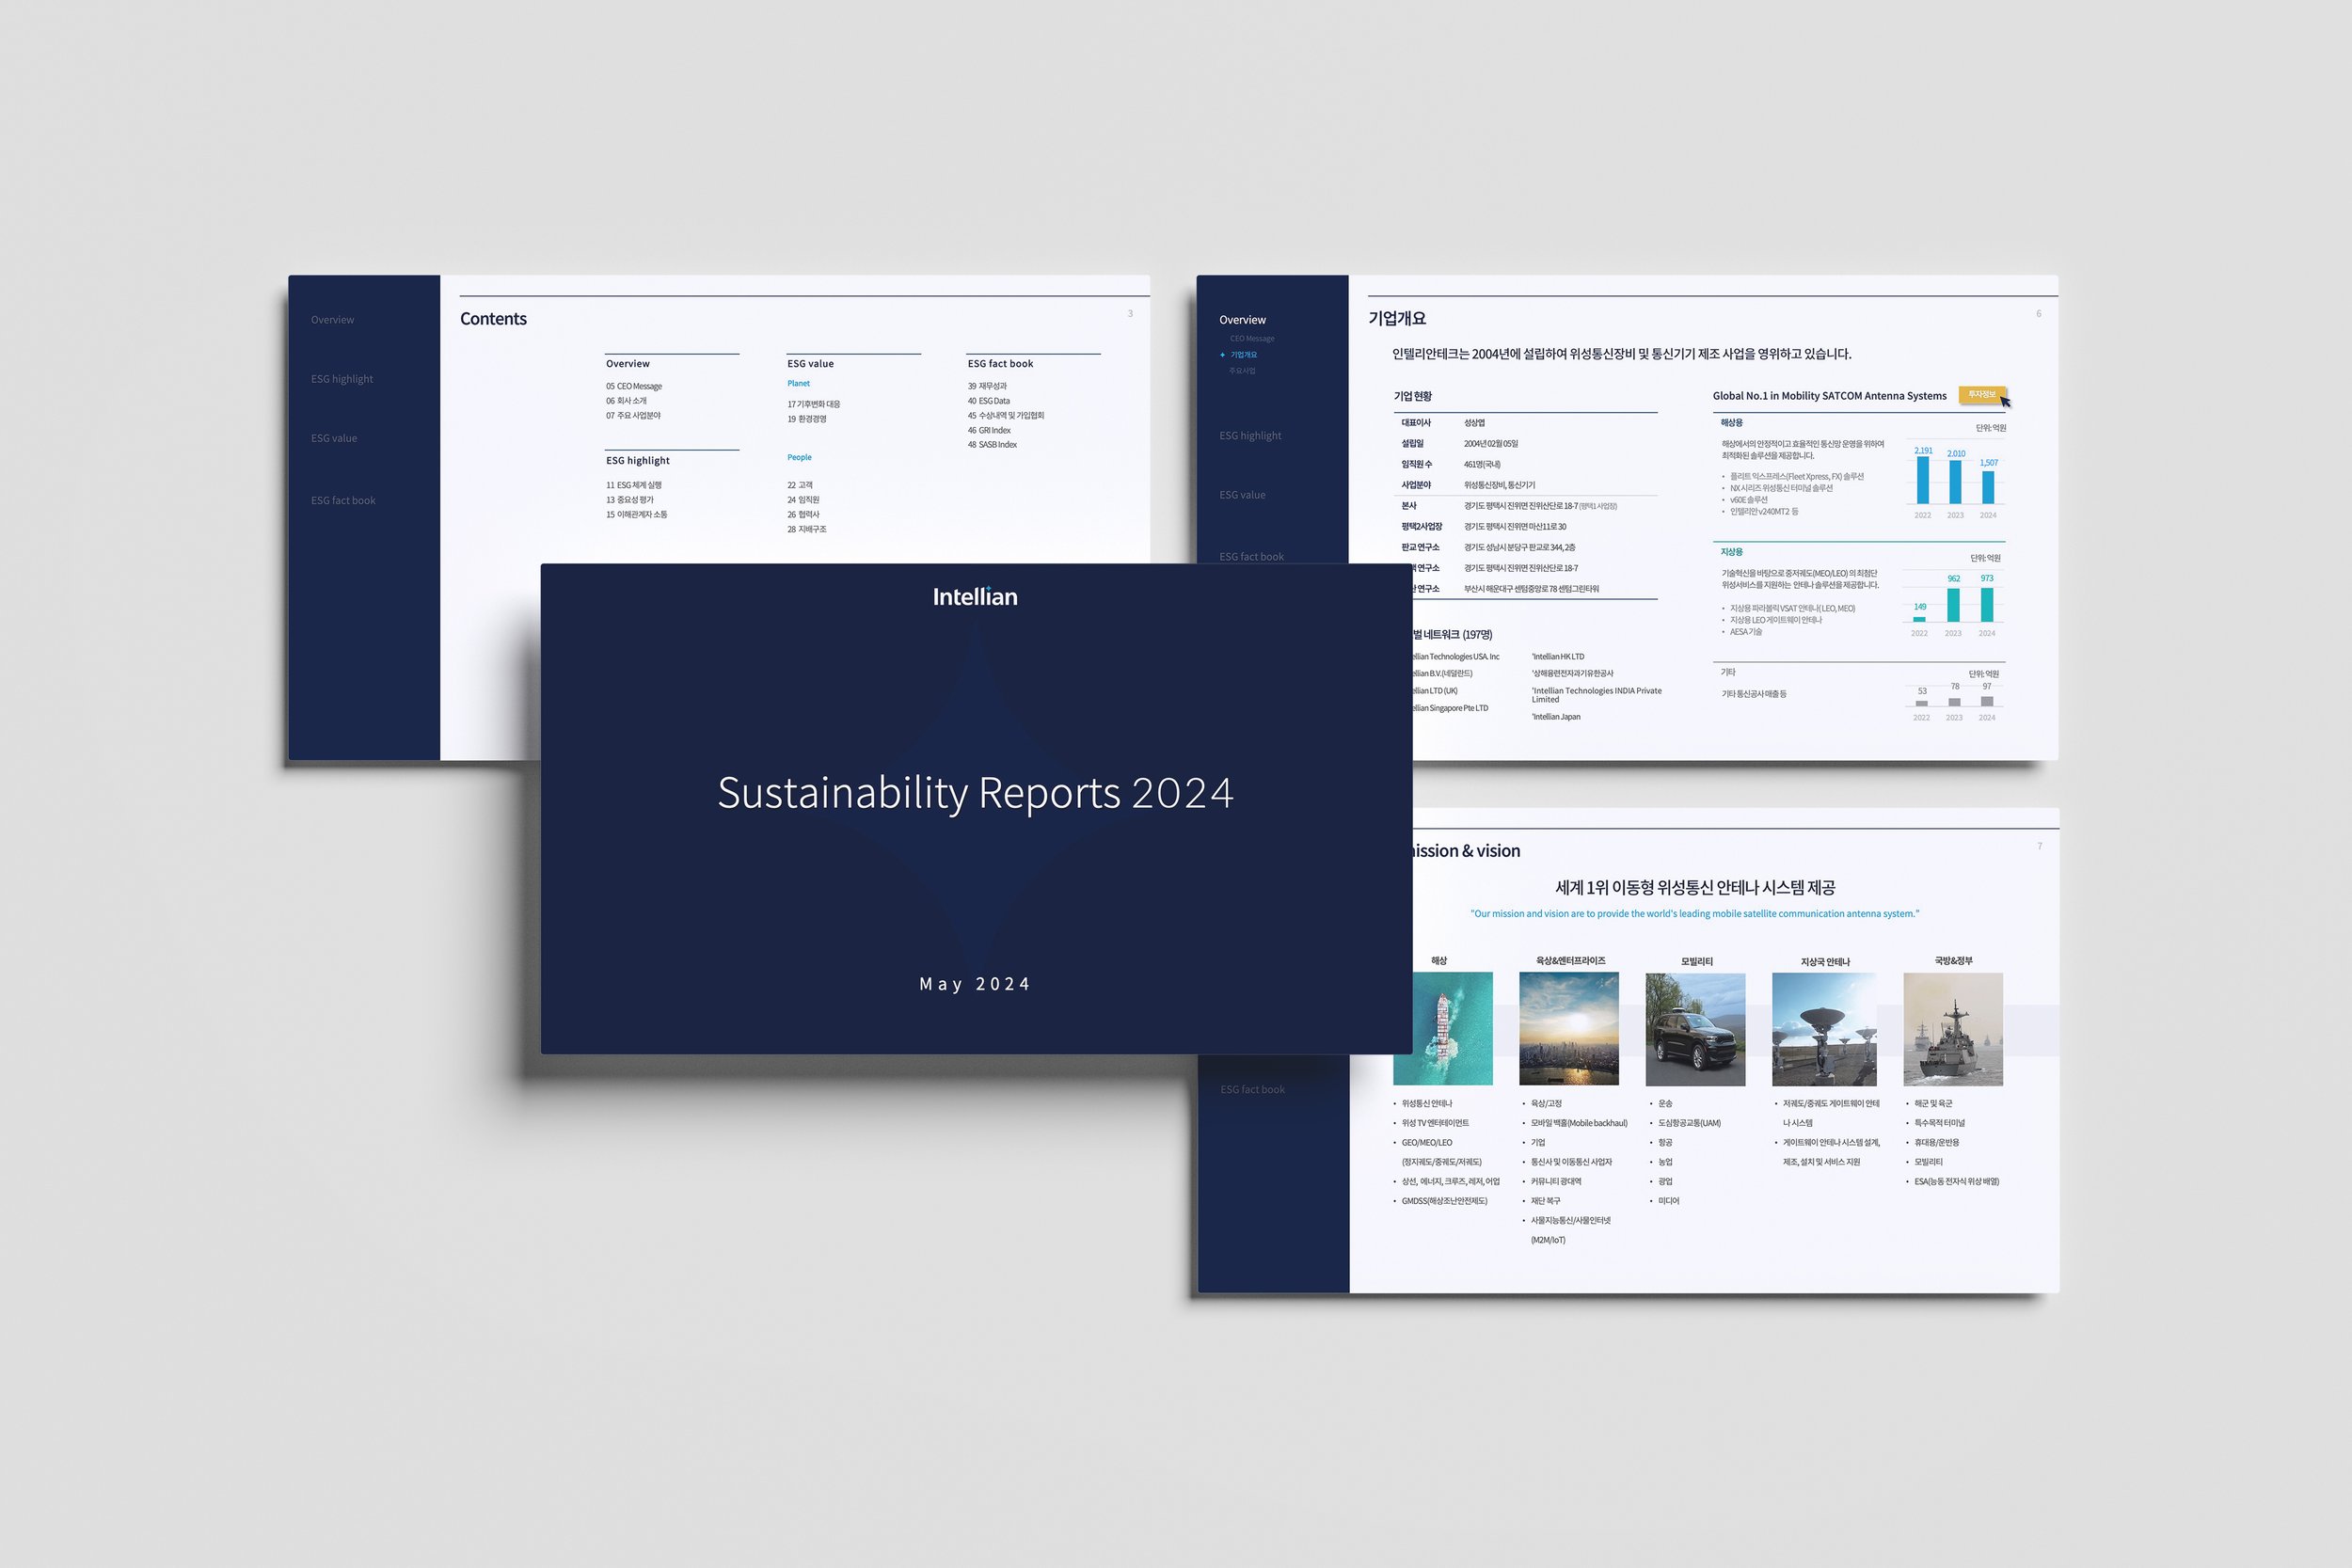
Task: Click the 'Intellian Japan' network entry
Action: (1556, 717)
